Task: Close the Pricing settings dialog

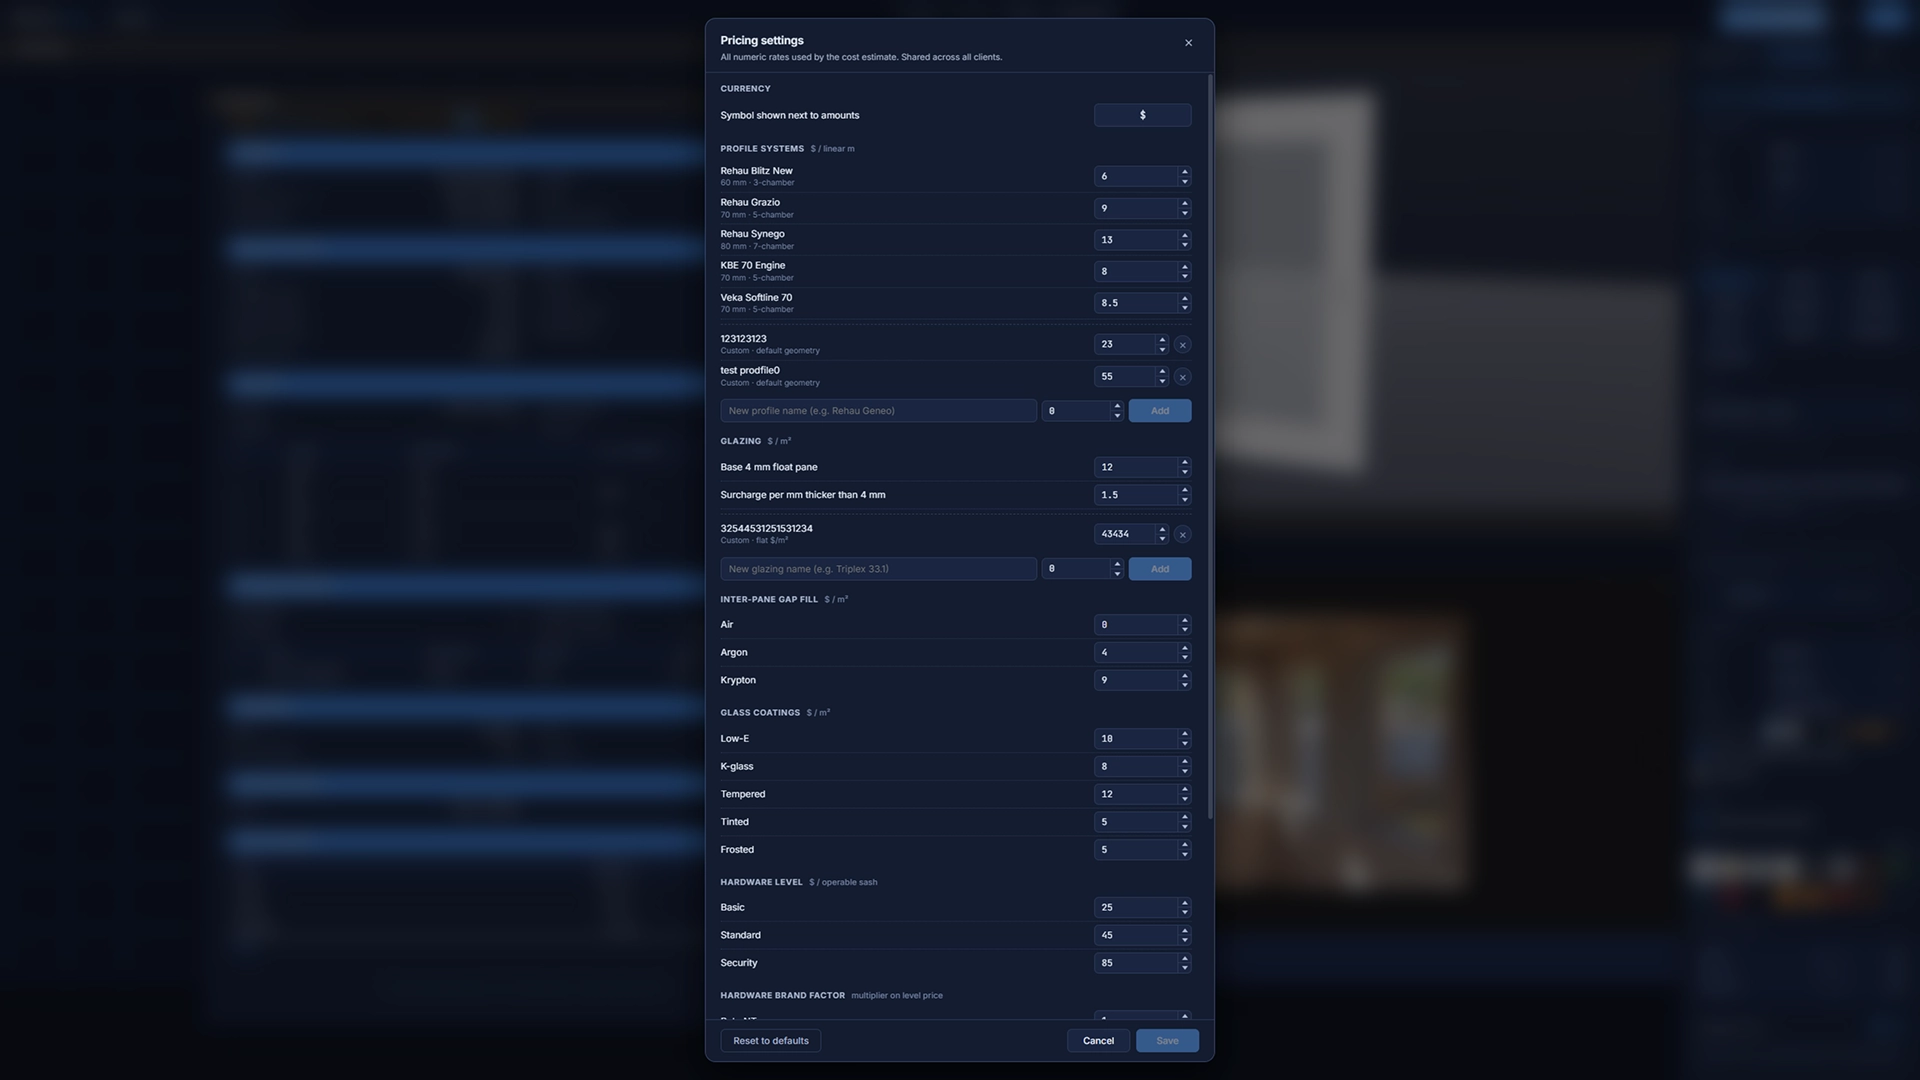Action: [1188, 43]
